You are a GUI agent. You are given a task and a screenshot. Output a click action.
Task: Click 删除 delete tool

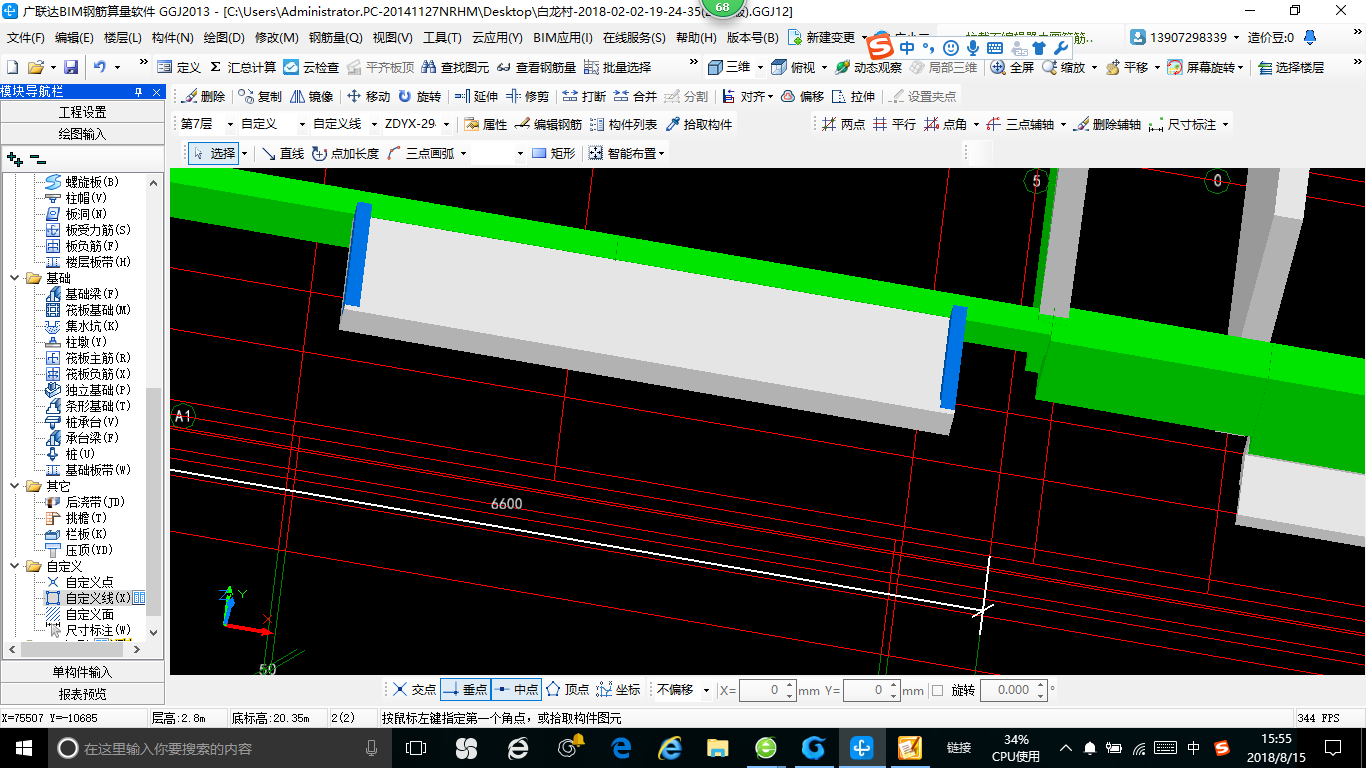[204, 97]
